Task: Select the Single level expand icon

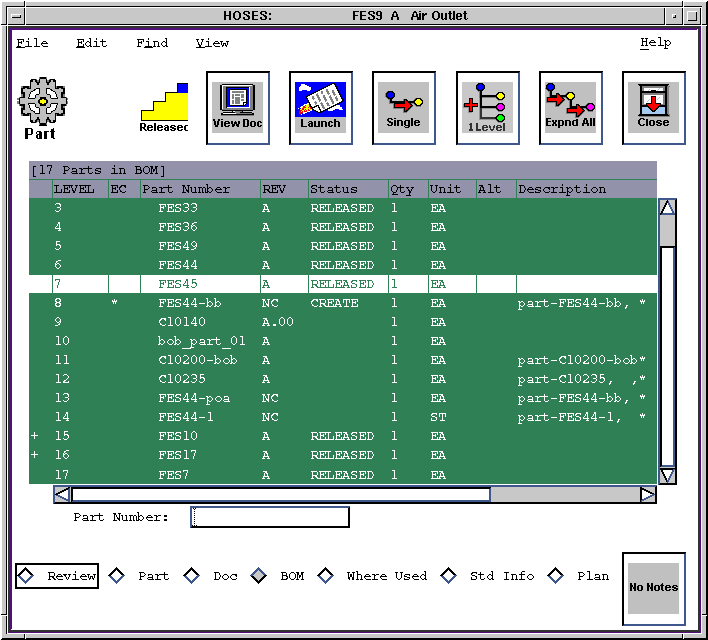Action: 403,104
